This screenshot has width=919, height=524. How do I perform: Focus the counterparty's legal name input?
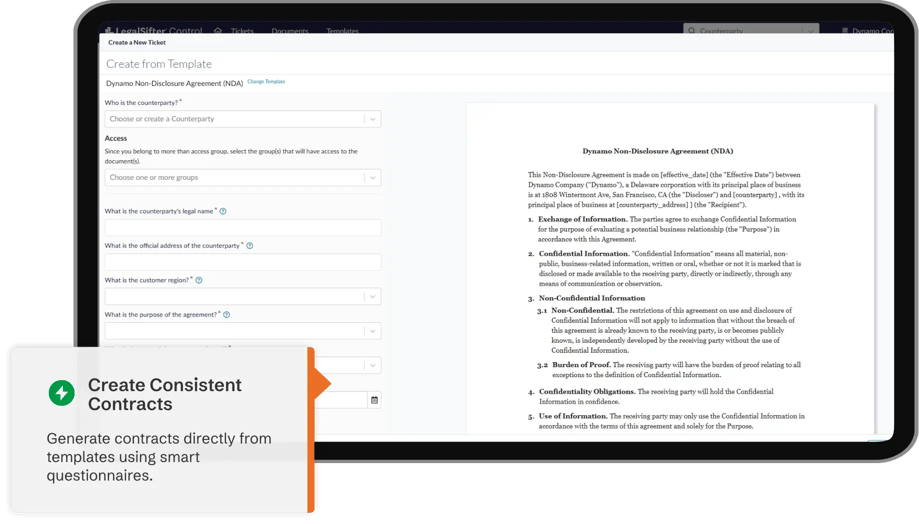(243, 227)
